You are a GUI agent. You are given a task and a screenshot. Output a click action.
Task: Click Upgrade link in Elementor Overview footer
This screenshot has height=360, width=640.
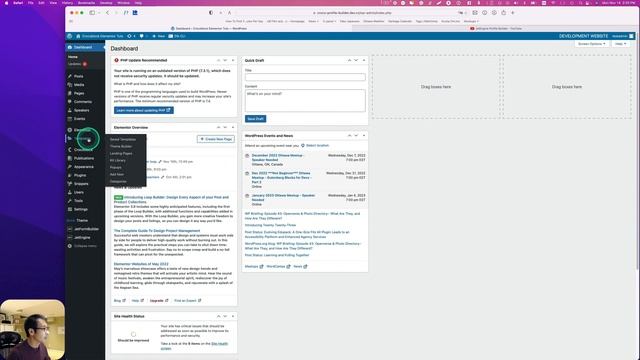[x=159, y=301]
